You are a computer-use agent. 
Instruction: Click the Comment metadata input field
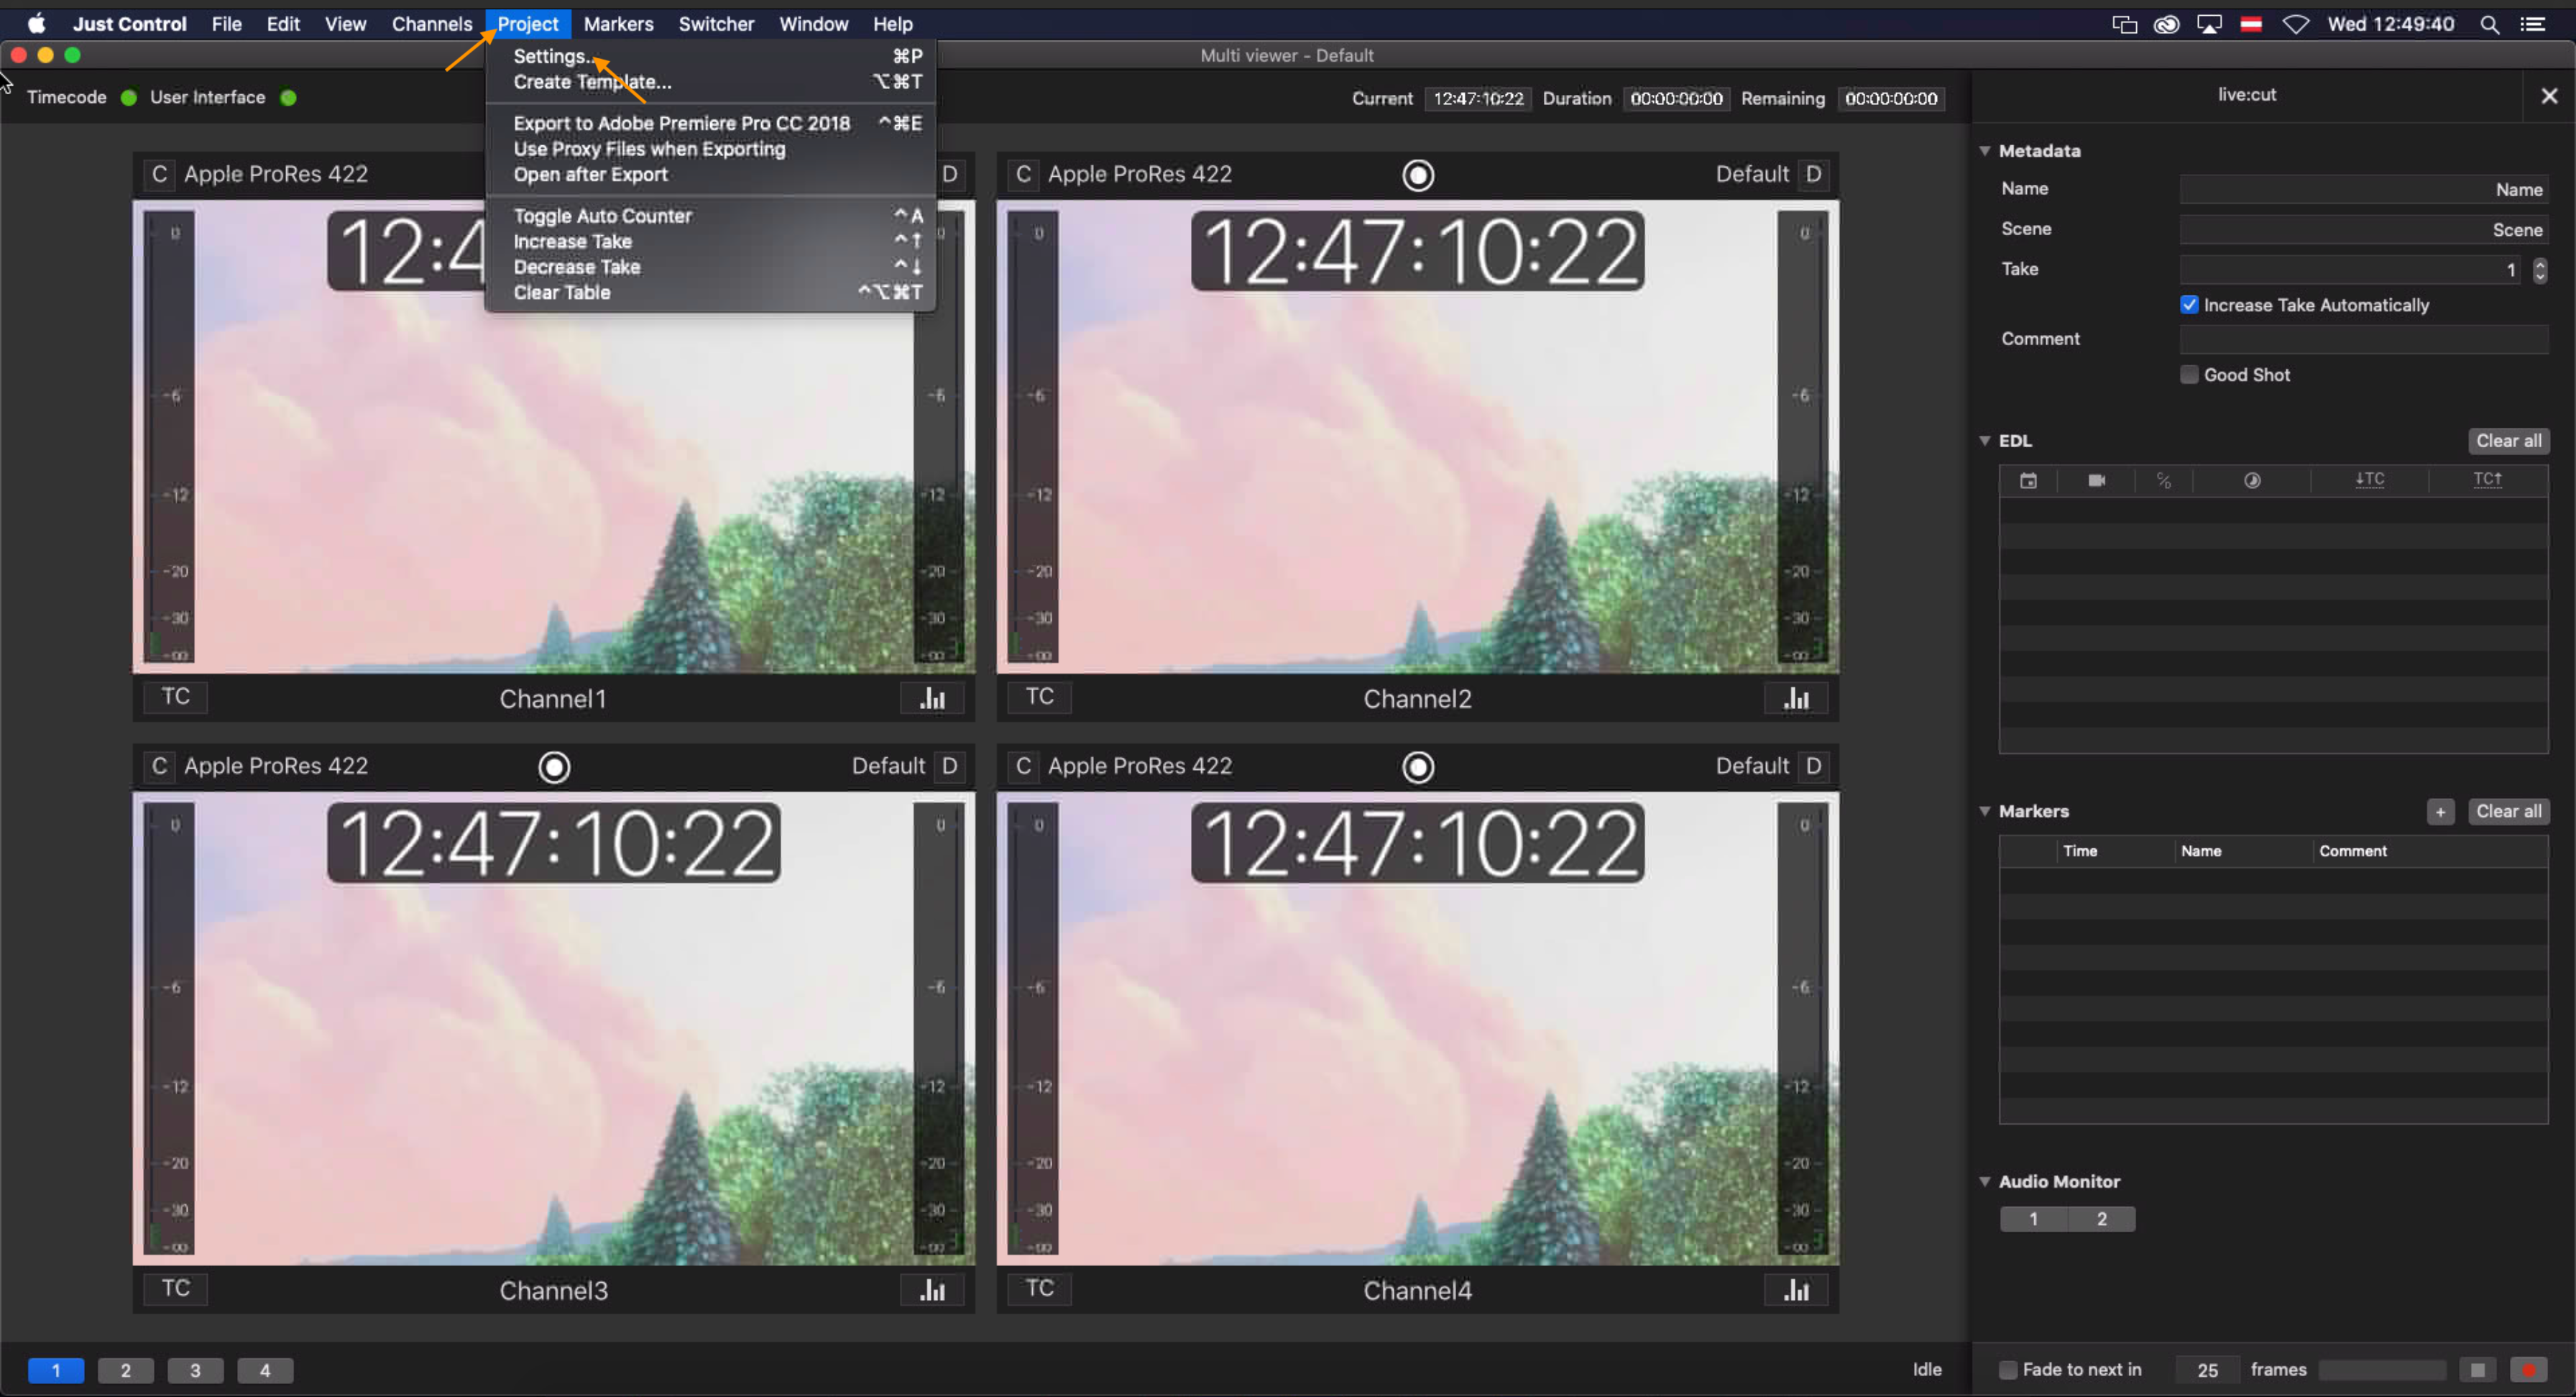click(x=2364, y=339)
